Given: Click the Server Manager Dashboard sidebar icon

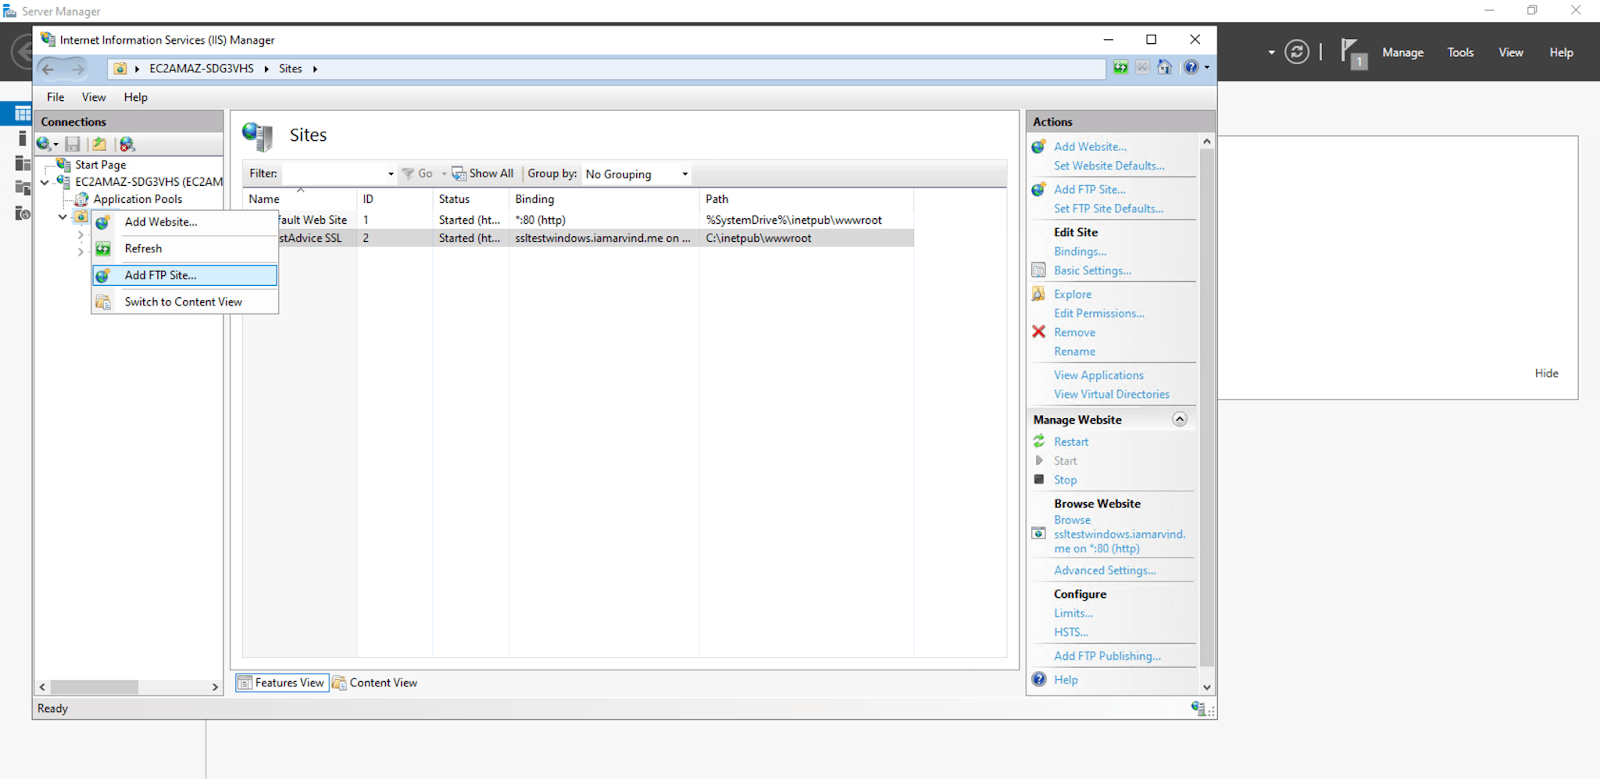Looking at the screenshot, I should point(22,114).
